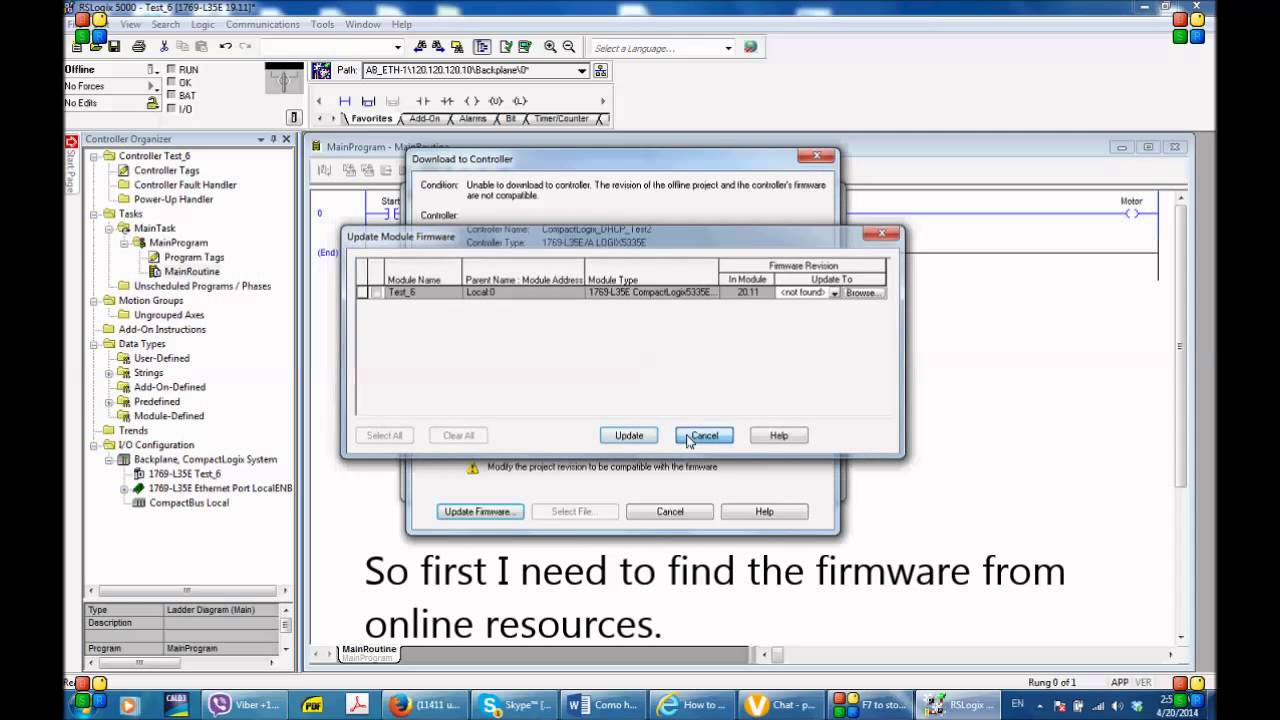The width and height of the screenshot is (1280, 720).
Task: Select 1769-L35E Test_6 controller in I/O tree
Action: pyautogui.click(x=185, y=474)
